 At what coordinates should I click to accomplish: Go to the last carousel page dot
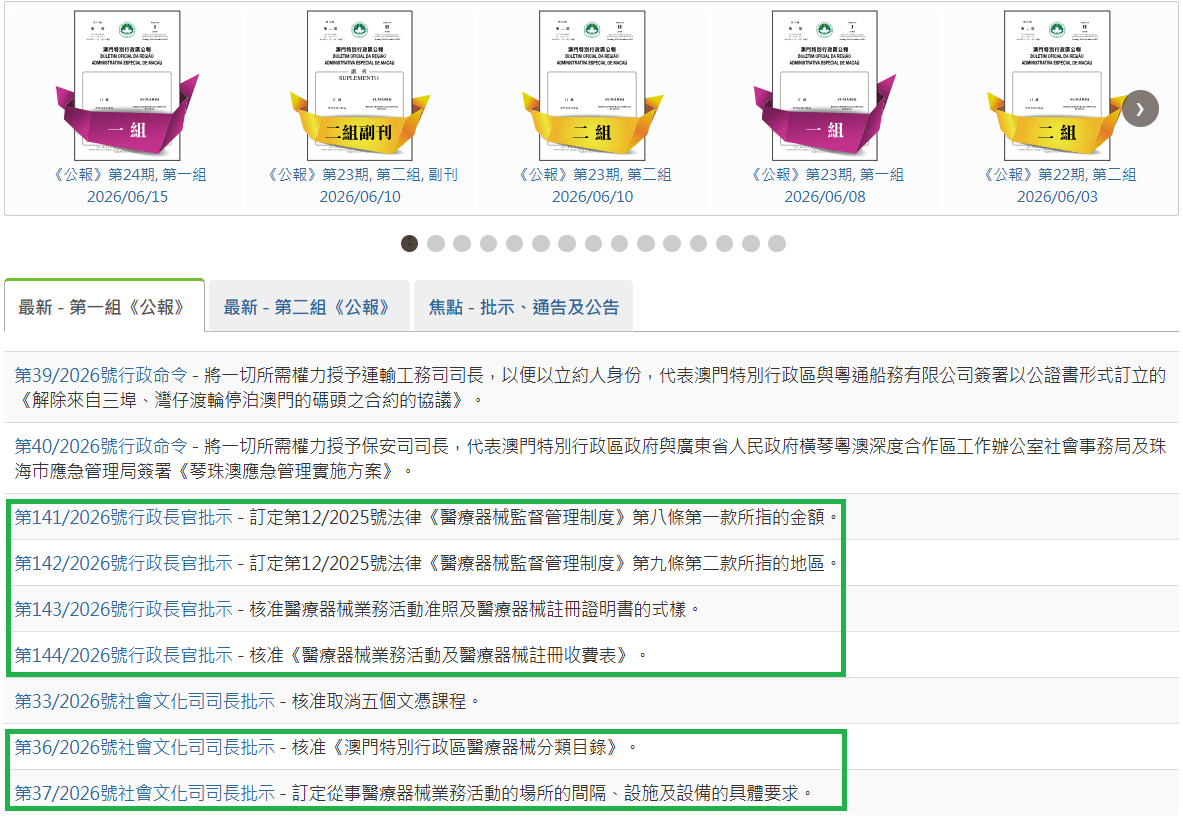click(777, 244)
